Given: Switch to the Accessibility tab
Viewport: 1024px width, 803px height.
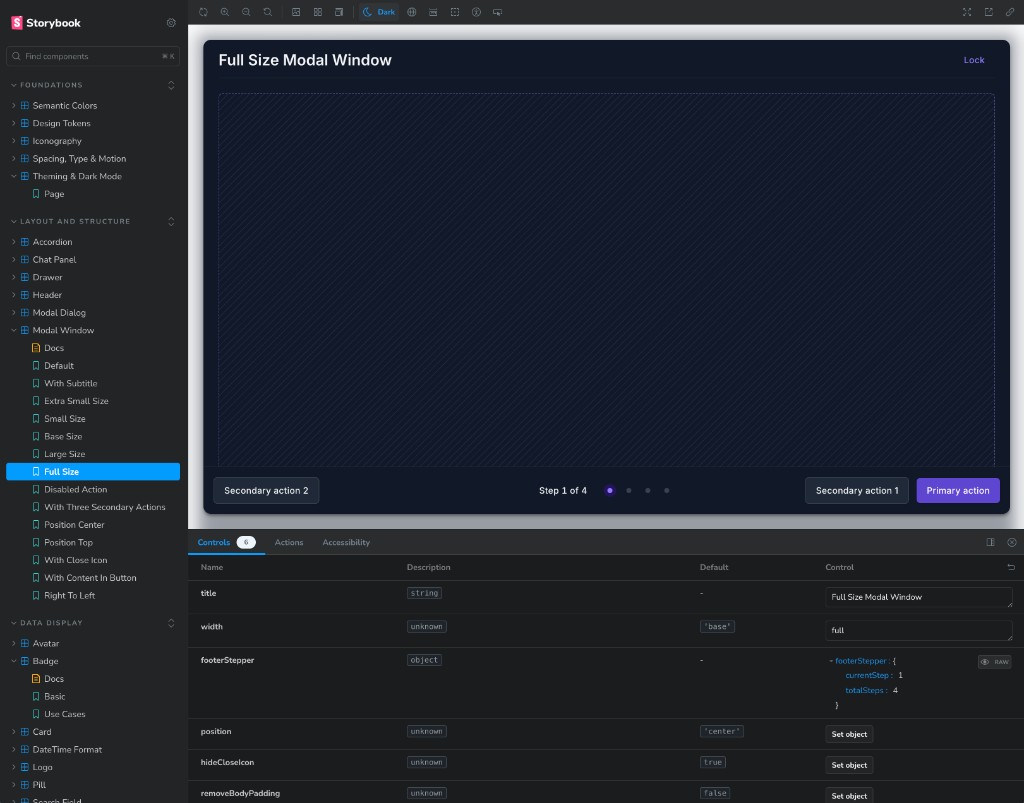Looking at the screenshot, I should click(x=346, y=542).
